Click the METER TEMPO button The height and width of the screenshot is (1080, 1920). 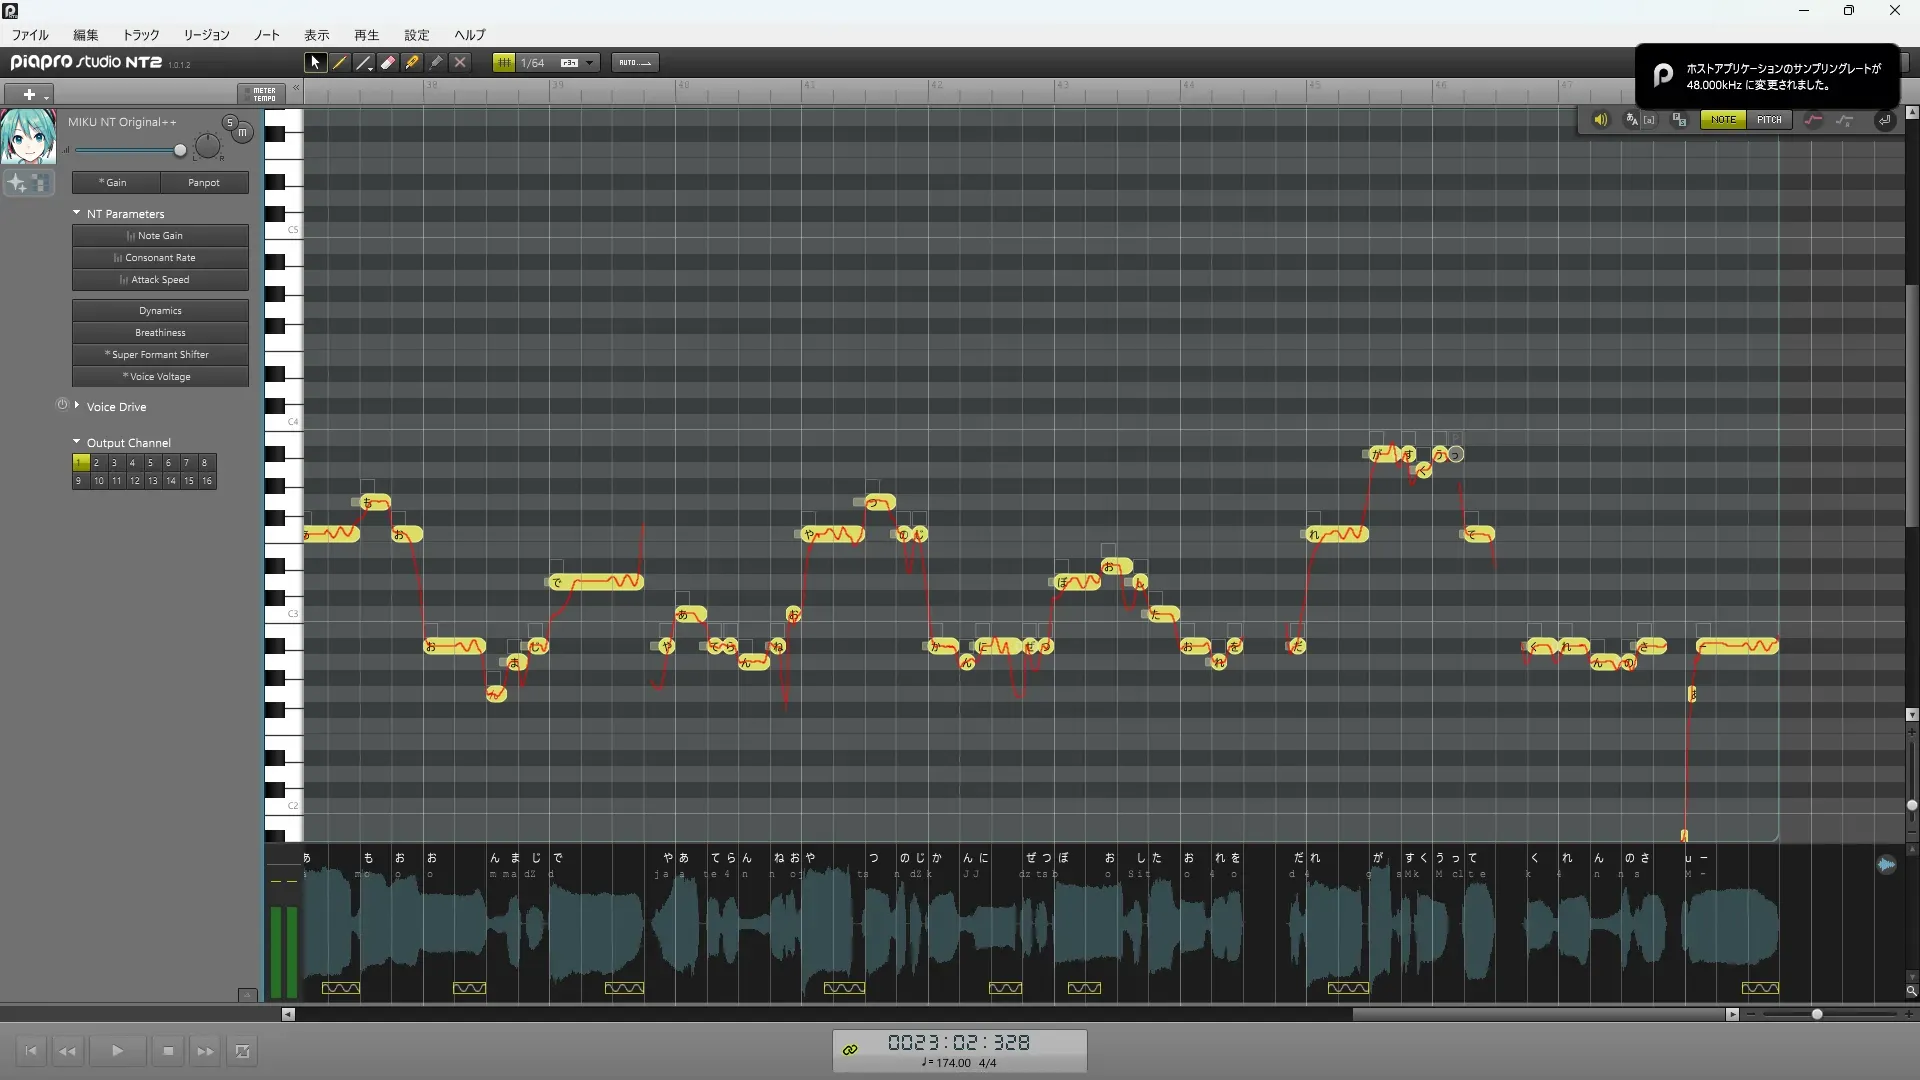point(263,94)
